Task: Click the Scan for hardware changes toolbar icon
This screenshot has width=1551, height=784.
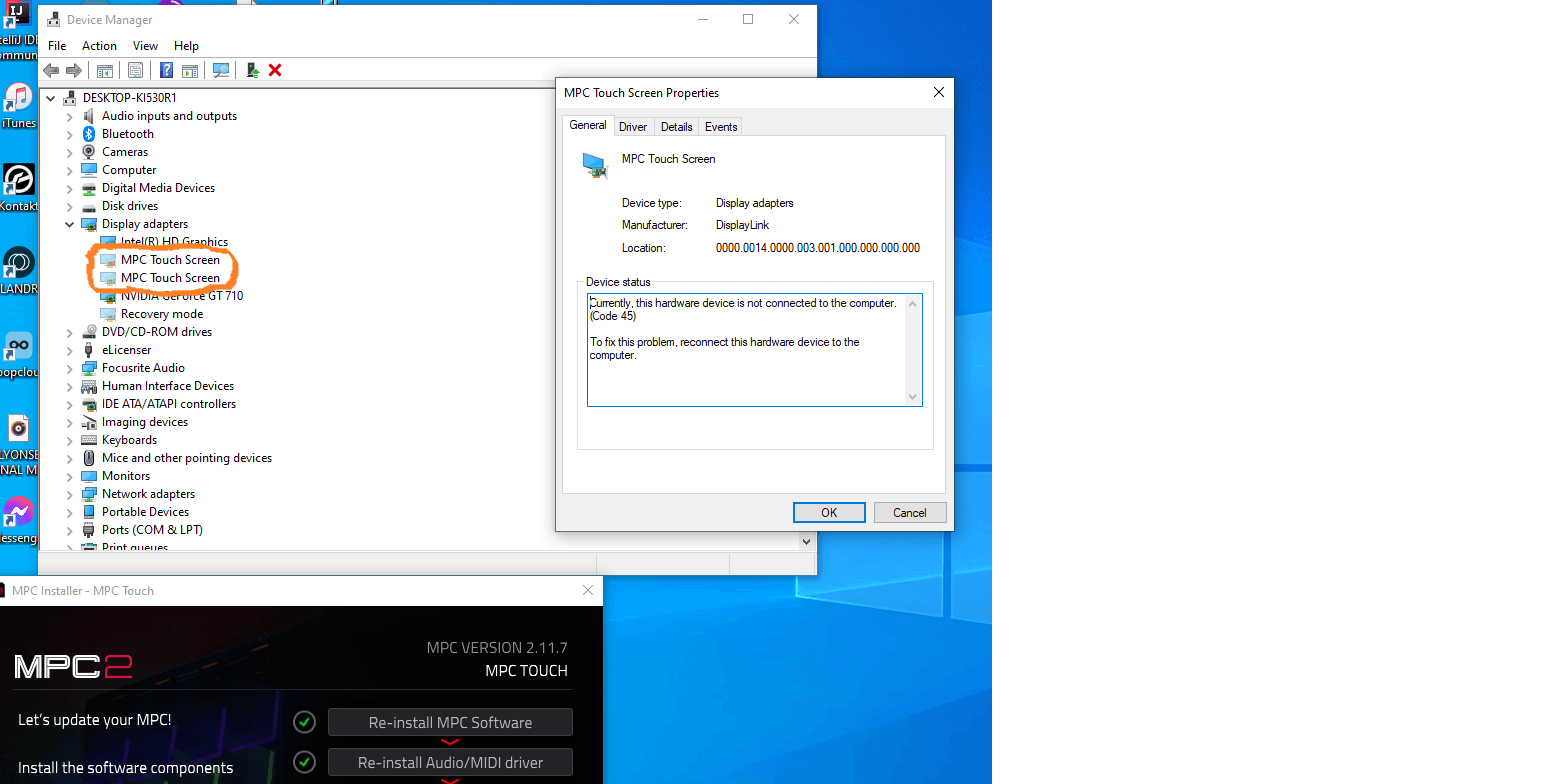Action: tap(221, 70)
